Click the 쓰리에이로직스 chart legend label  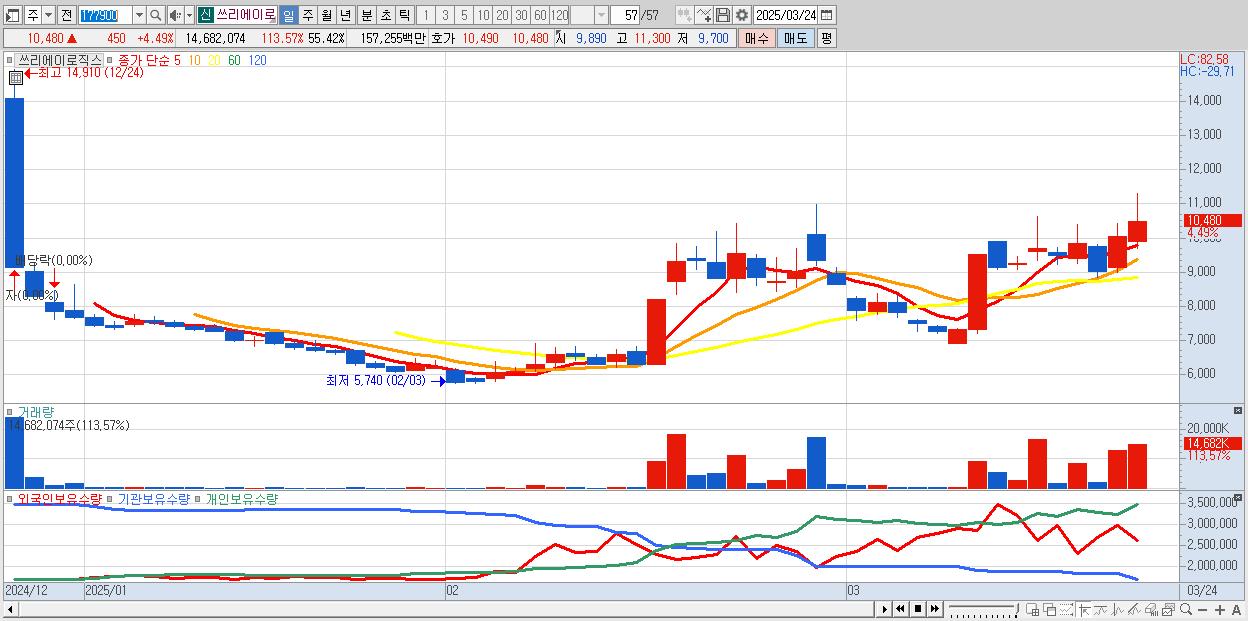click(x=60, y=60)
